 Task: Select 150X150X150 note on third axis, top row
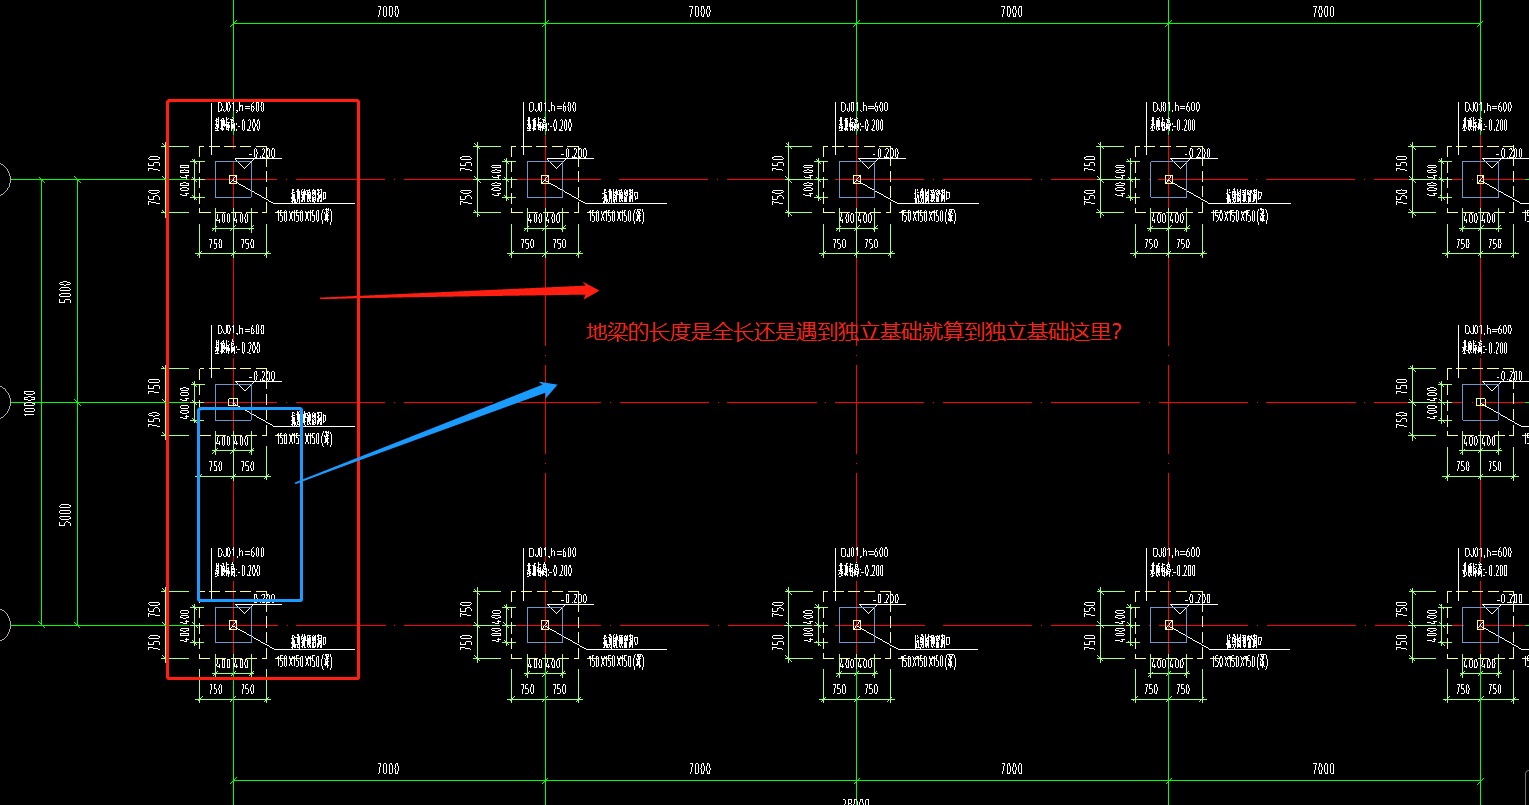[x=928, y=216]
